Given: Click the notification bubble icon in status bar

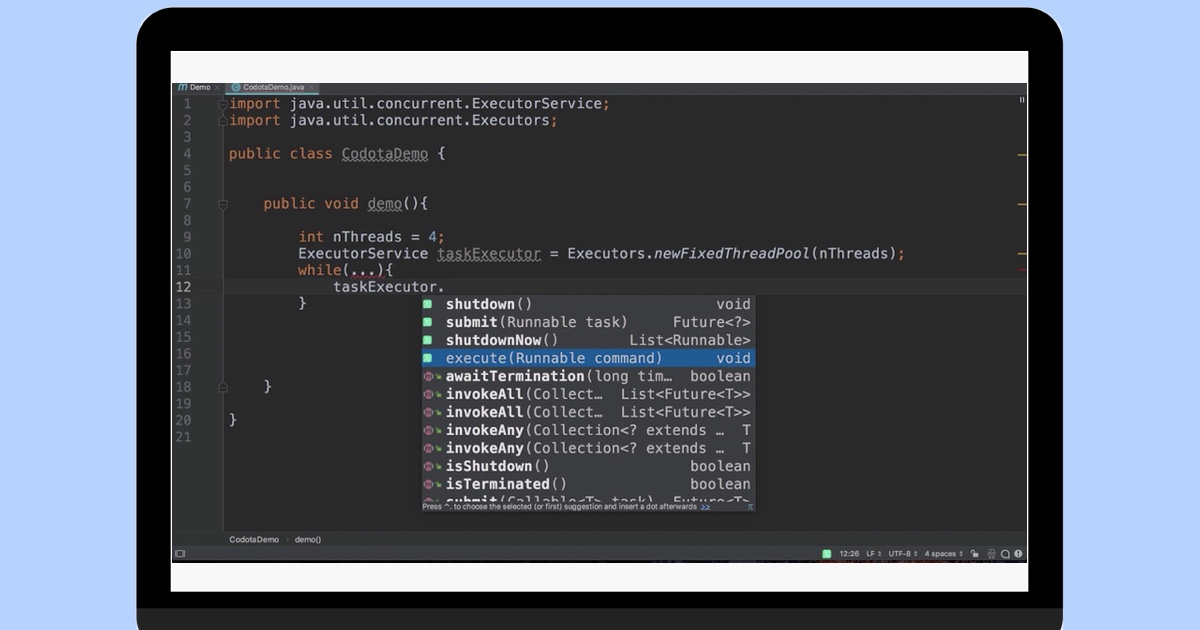Looking at the screenshot, I should coord(1005,553).
